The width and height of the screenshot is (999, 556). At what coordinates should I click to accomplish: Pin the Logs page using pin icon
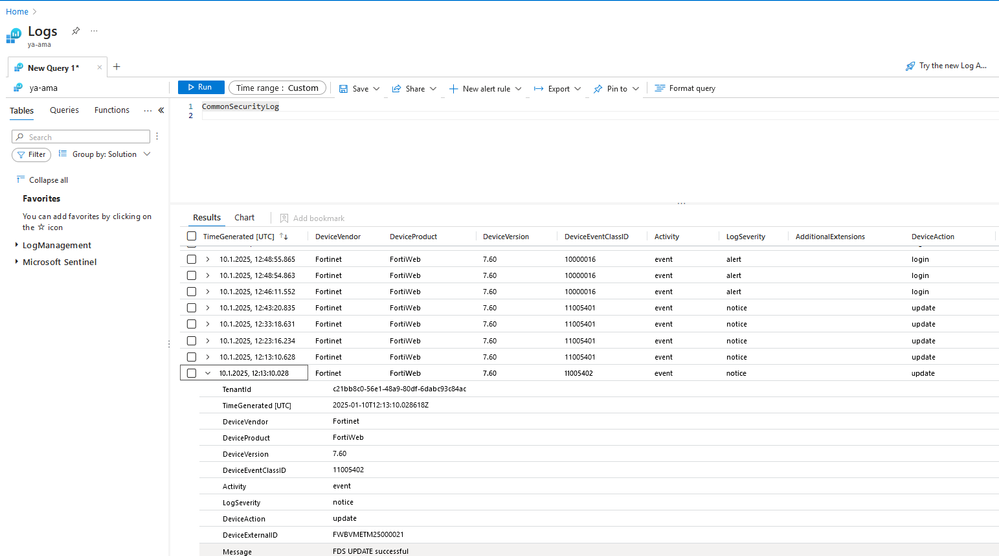click(x=75, y=31)
